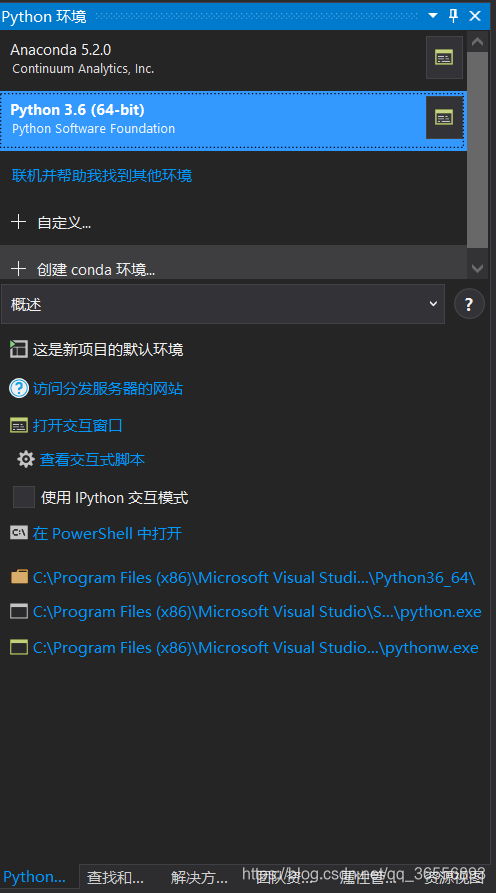Click 使用 IPython 交互模式 label text
The image size is (496, 893).
[114, 498]
